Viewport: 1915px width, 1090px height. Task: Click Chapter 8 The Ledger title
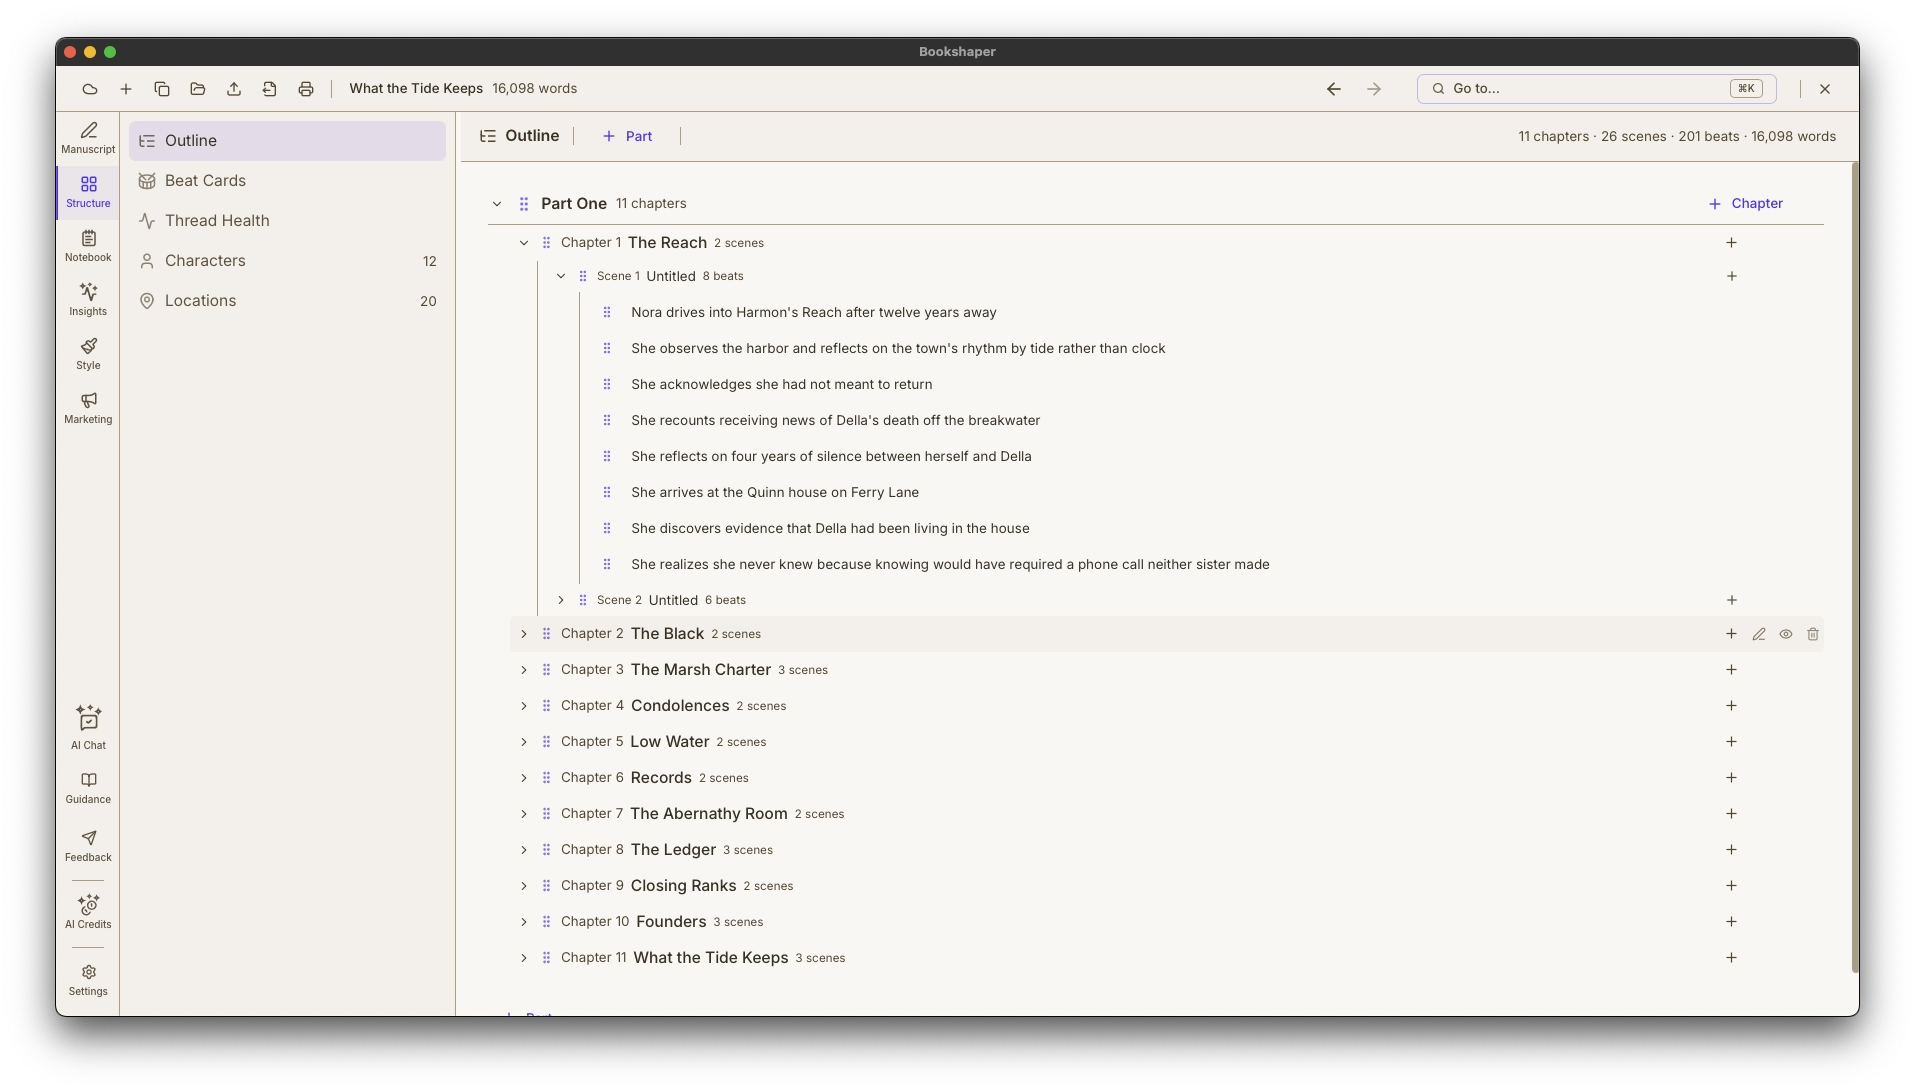673,850
